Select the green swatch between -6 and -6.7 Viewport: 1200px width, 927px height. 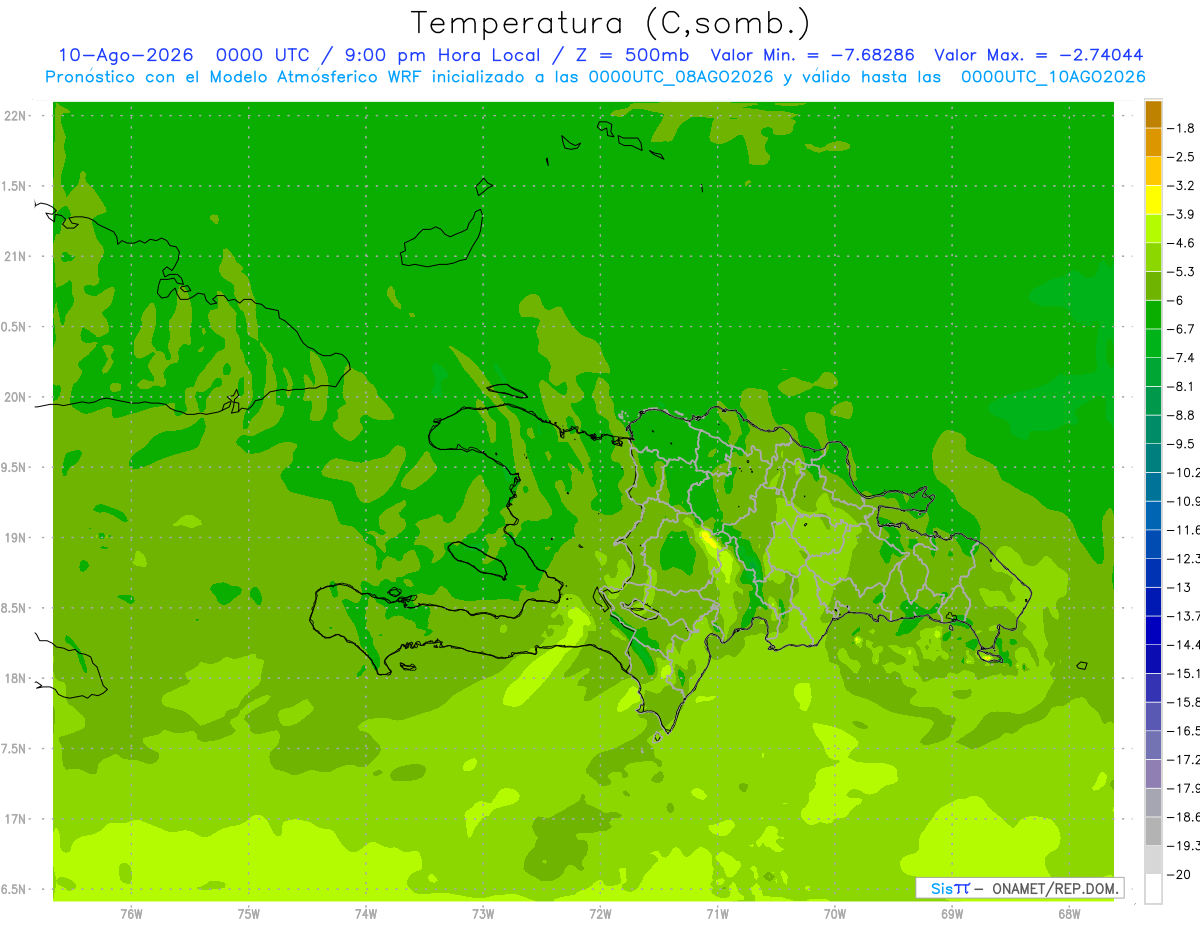pyautogui.click(x=1153, y=314)
